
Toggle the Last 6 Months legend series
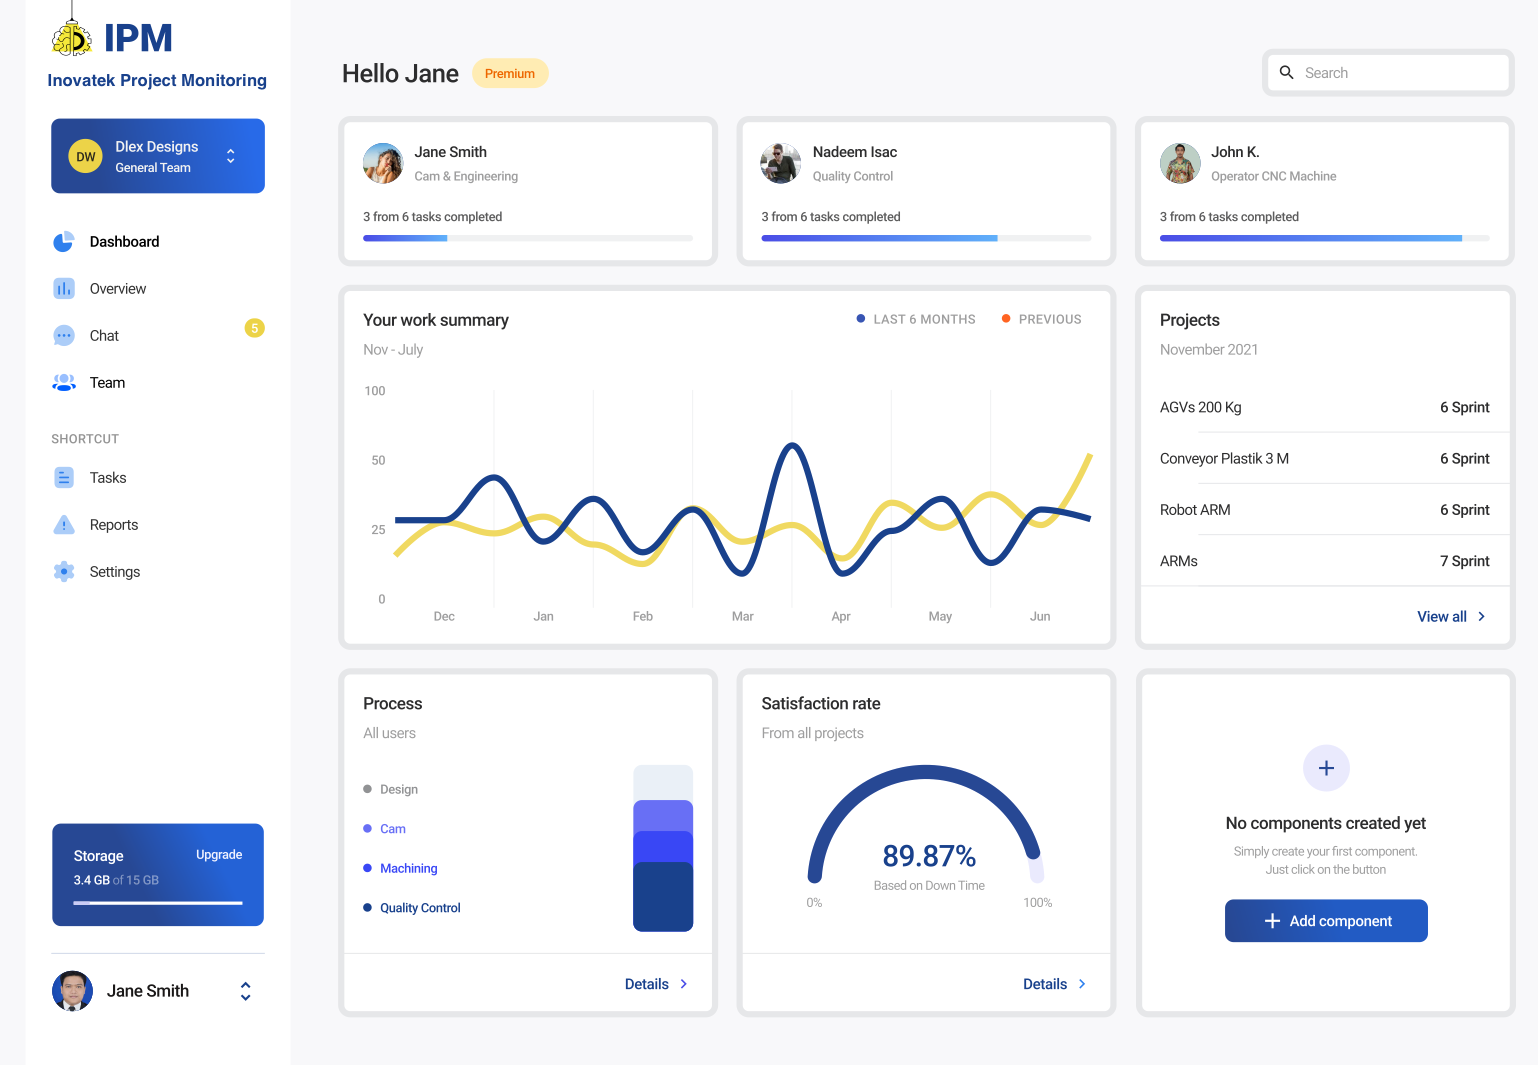tap(916, 319)
